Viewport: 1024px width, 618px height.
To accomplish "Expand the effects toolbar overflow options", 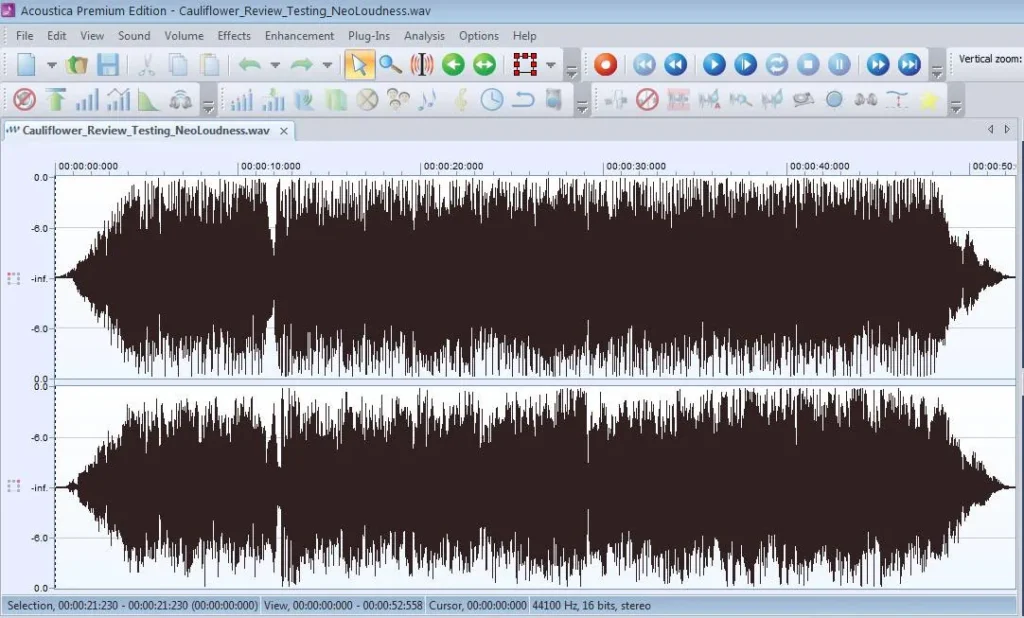I will tap(582, 106).
